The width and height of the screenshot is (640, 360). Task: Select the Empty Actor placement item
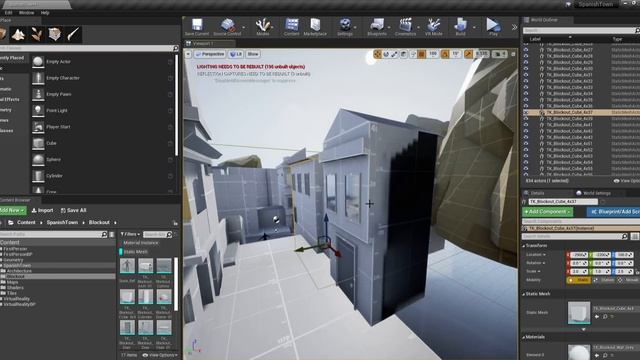tap(103, 62)
